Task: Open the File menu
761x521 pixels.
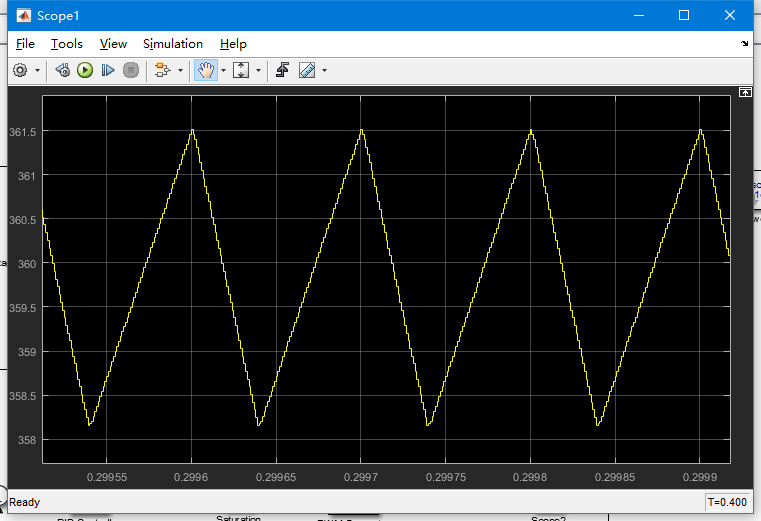Action: point(25,44)
